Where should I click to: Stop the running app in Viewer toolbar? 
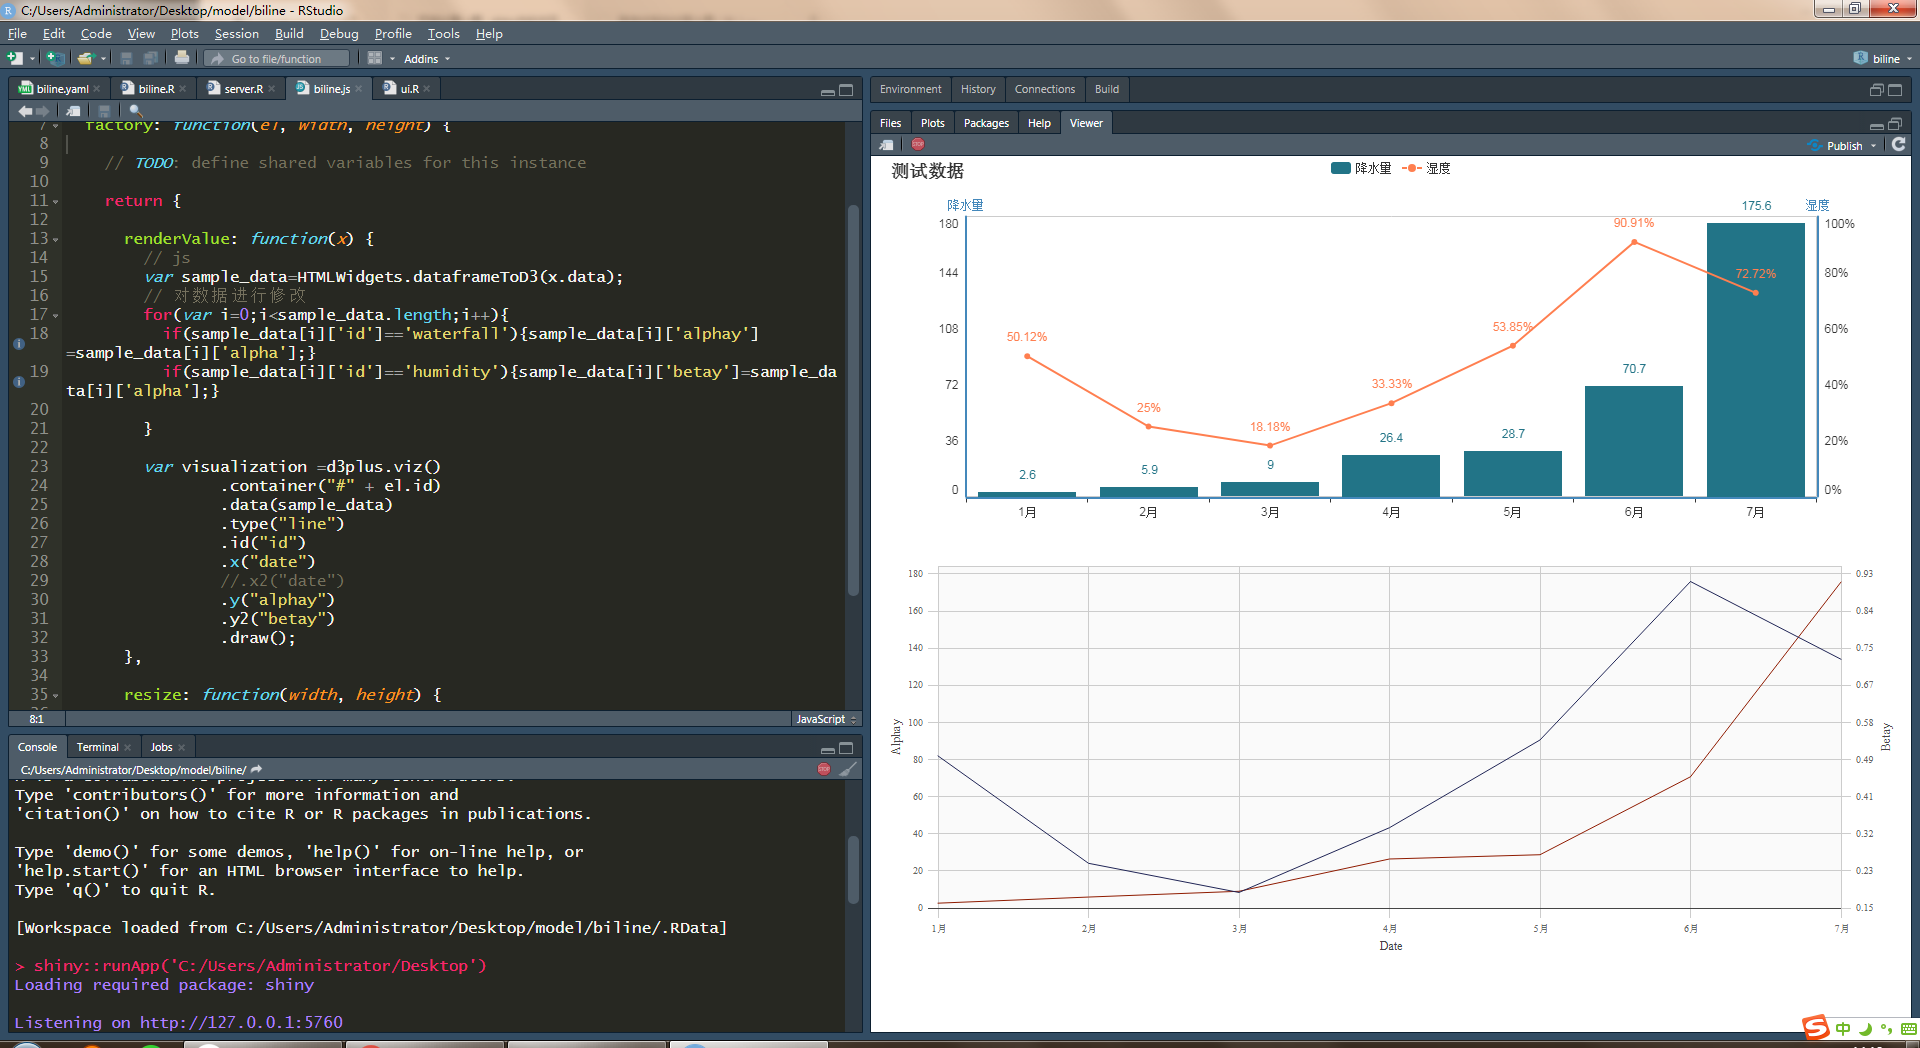(918, 145)
